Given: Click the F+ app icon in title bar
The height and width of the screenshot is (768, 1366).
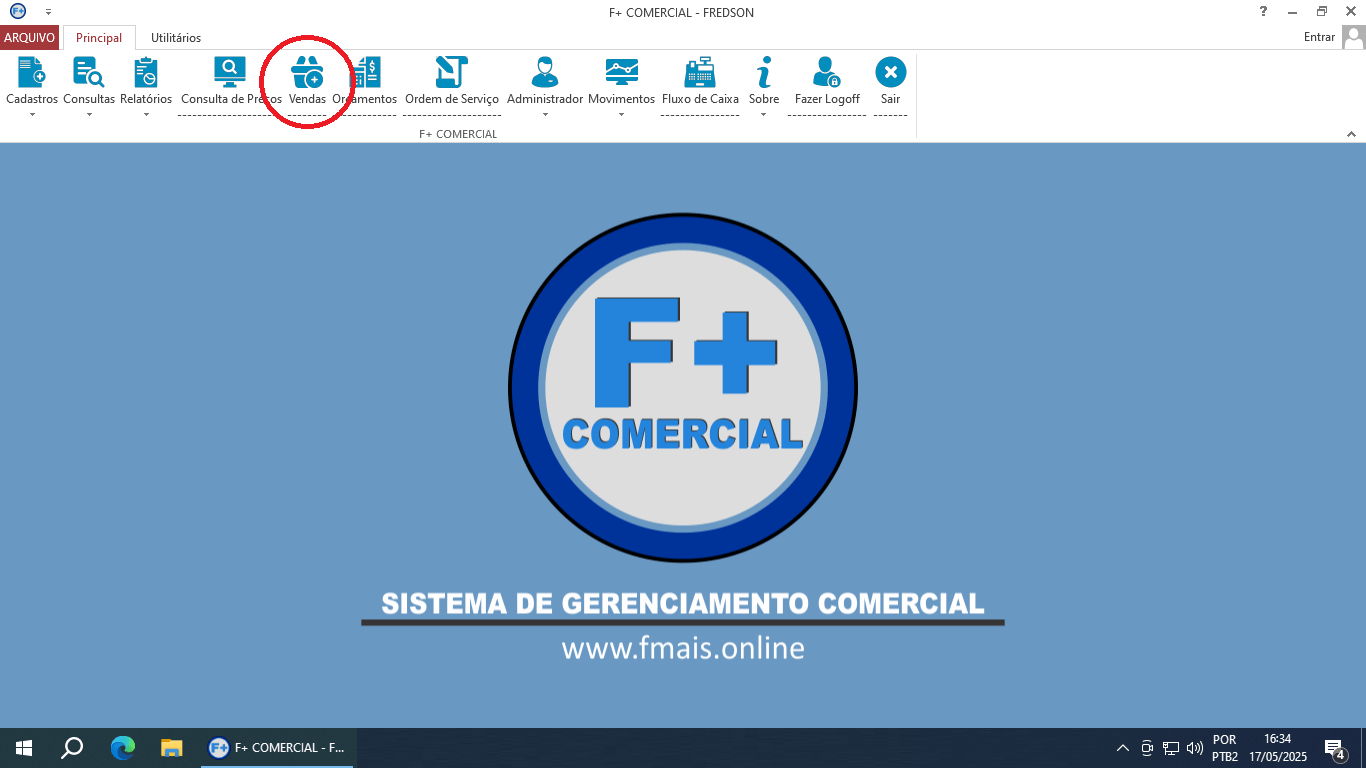Looking at the screenshot, I should point(18,11).
